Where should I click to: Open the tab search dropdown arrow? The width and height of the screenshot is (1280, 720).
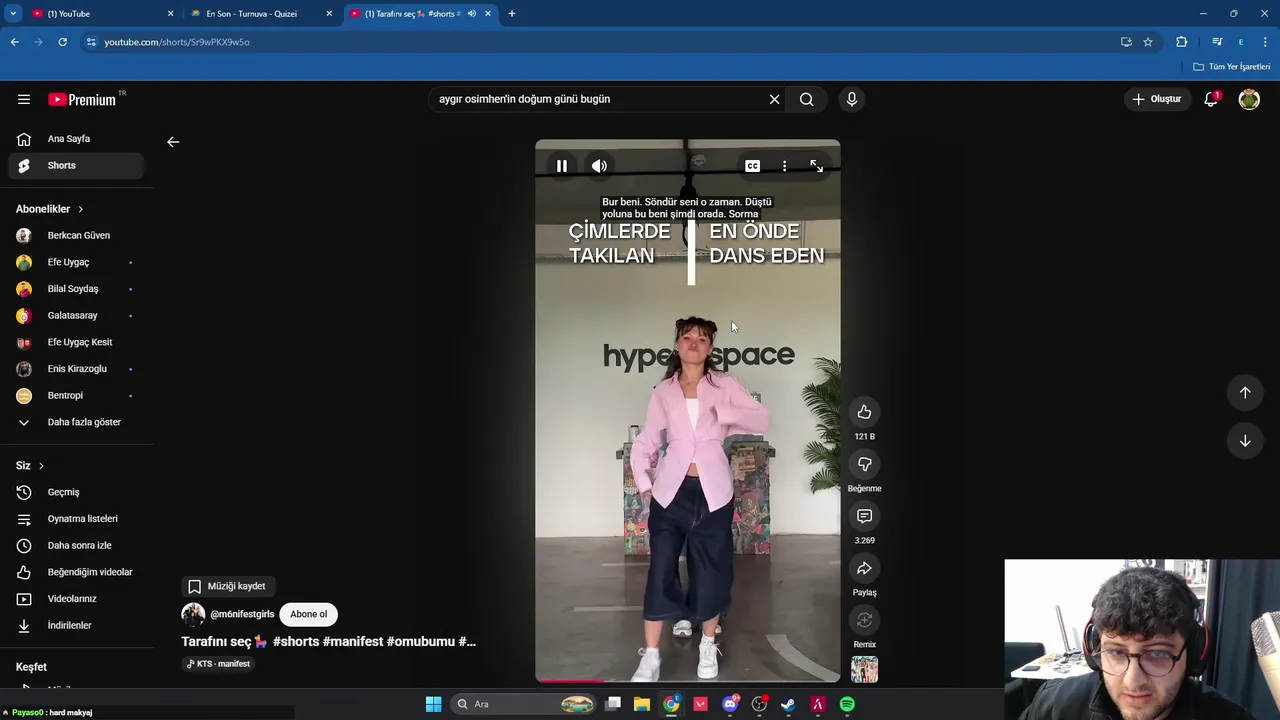pos(13,14)
